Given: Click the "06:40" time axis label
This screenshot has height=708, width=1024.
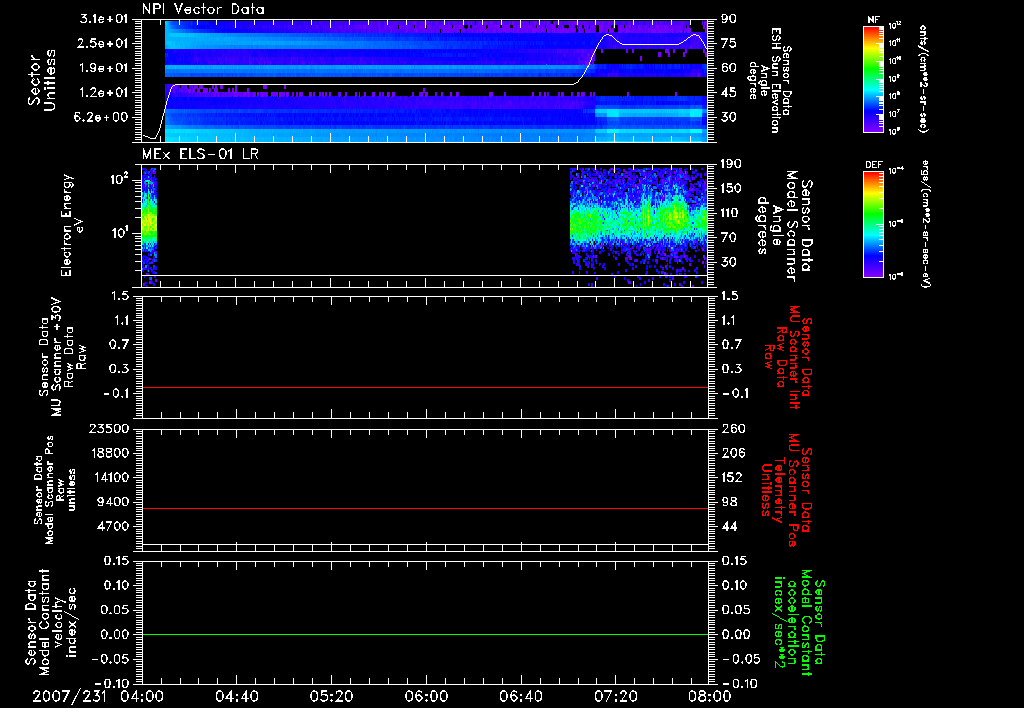Looking at the screenshot, I should tap(520, 696).
